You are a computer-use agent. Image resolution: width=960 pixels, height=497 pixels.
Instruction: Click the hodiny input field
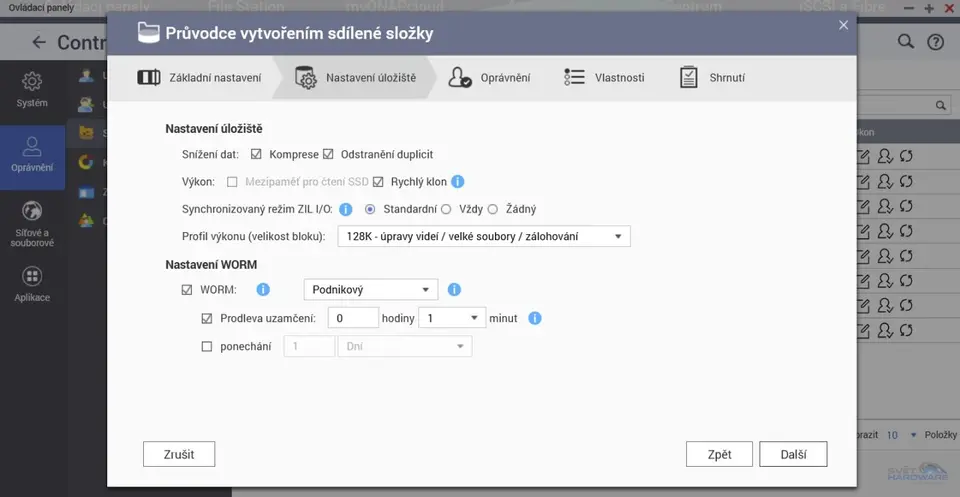point(353,319)
